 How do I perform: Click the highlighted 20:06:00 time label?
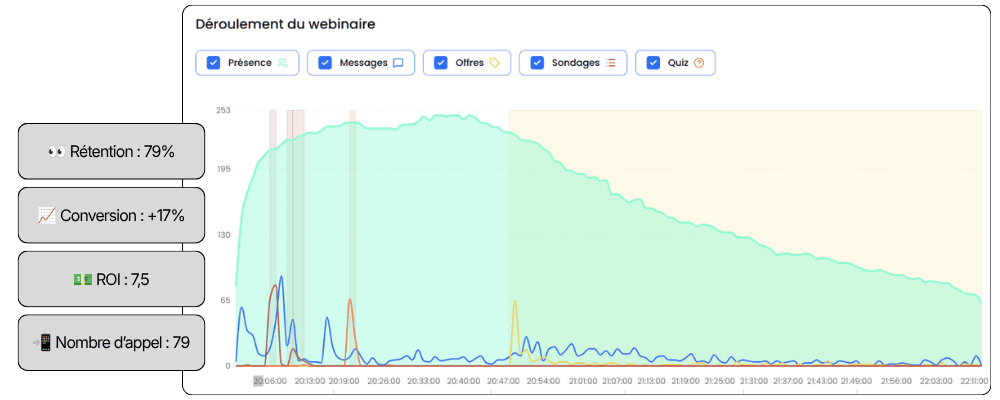pos(268,381)
